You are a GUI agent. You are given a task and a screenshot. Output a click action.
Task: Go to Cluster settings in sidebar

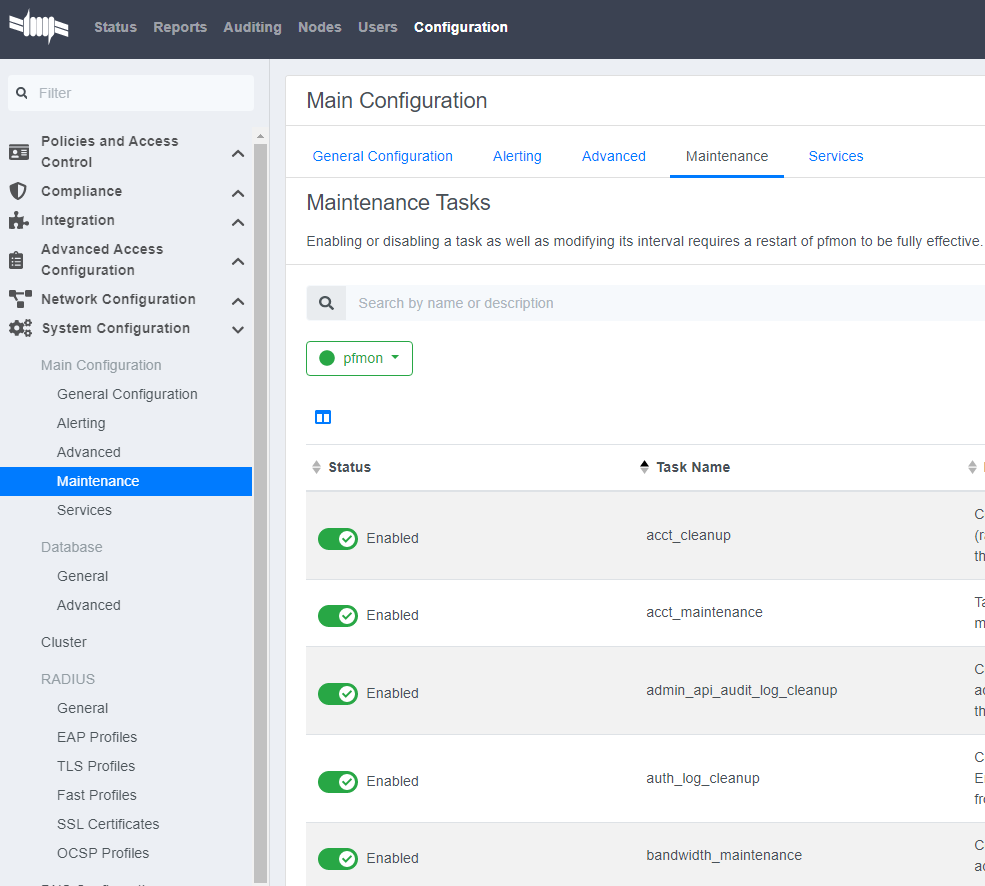click(x=64, y=642)
